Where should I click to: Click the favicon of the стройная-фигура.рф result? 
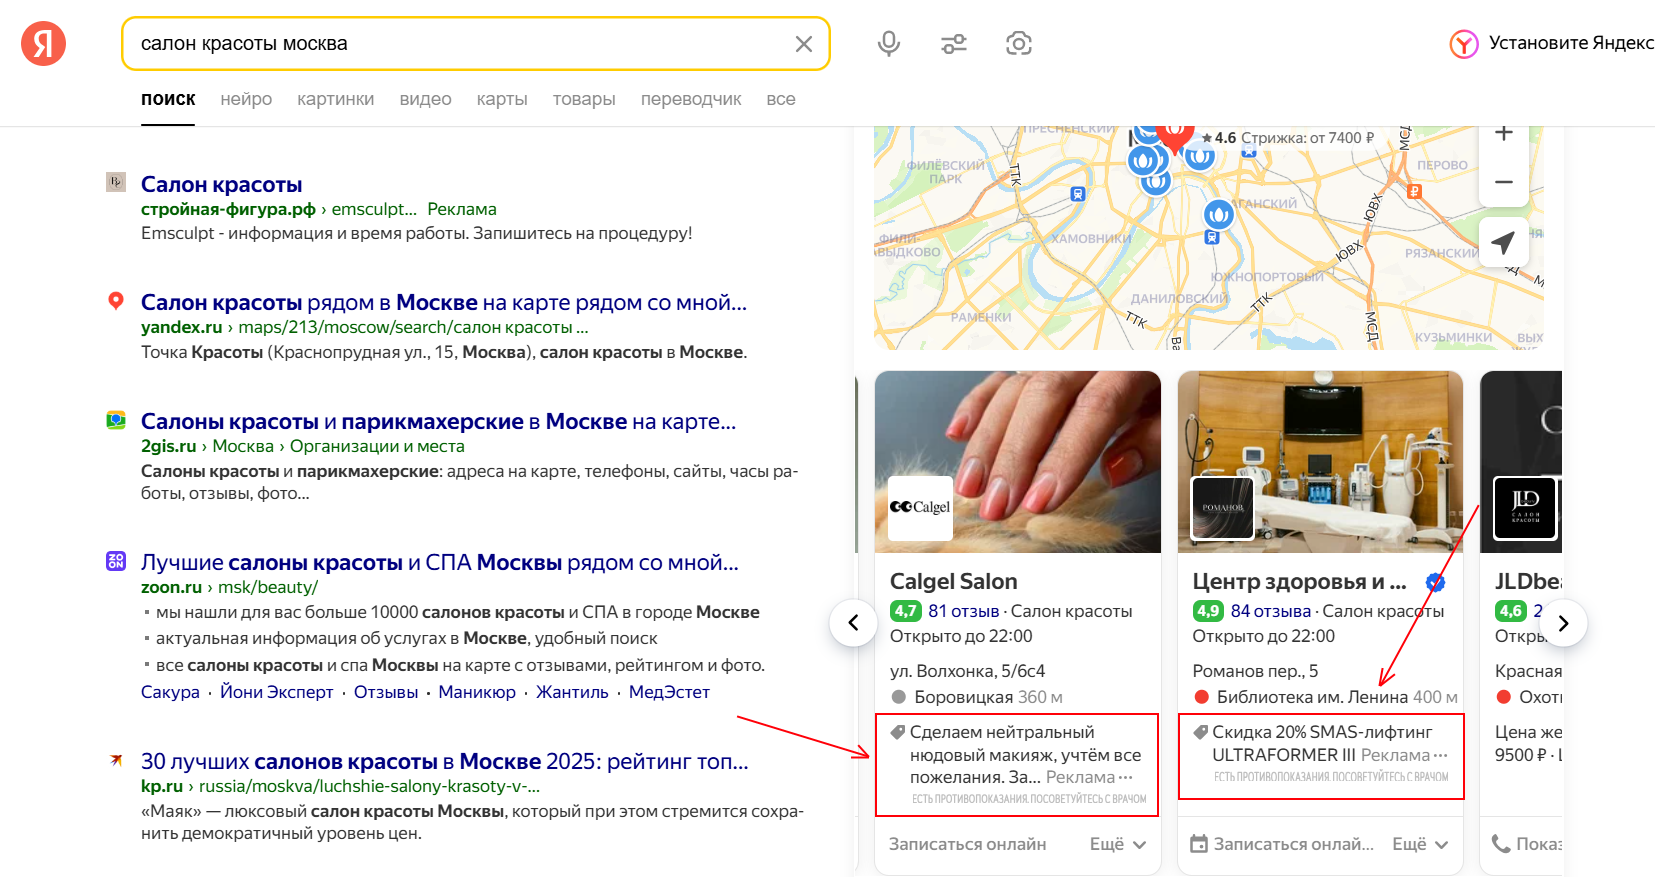coord(116,182)
